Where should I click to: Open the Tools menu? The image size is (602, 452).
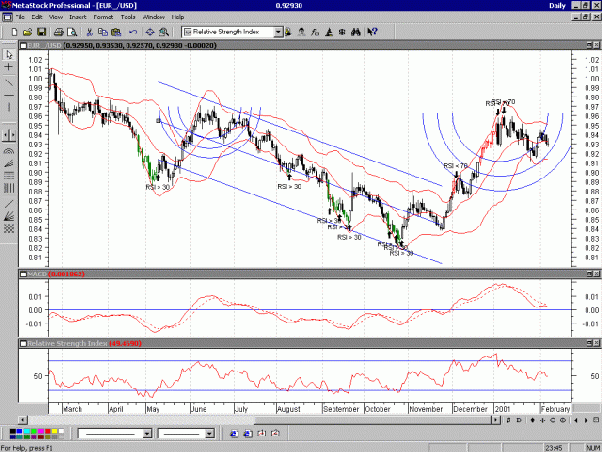[128, 17]
